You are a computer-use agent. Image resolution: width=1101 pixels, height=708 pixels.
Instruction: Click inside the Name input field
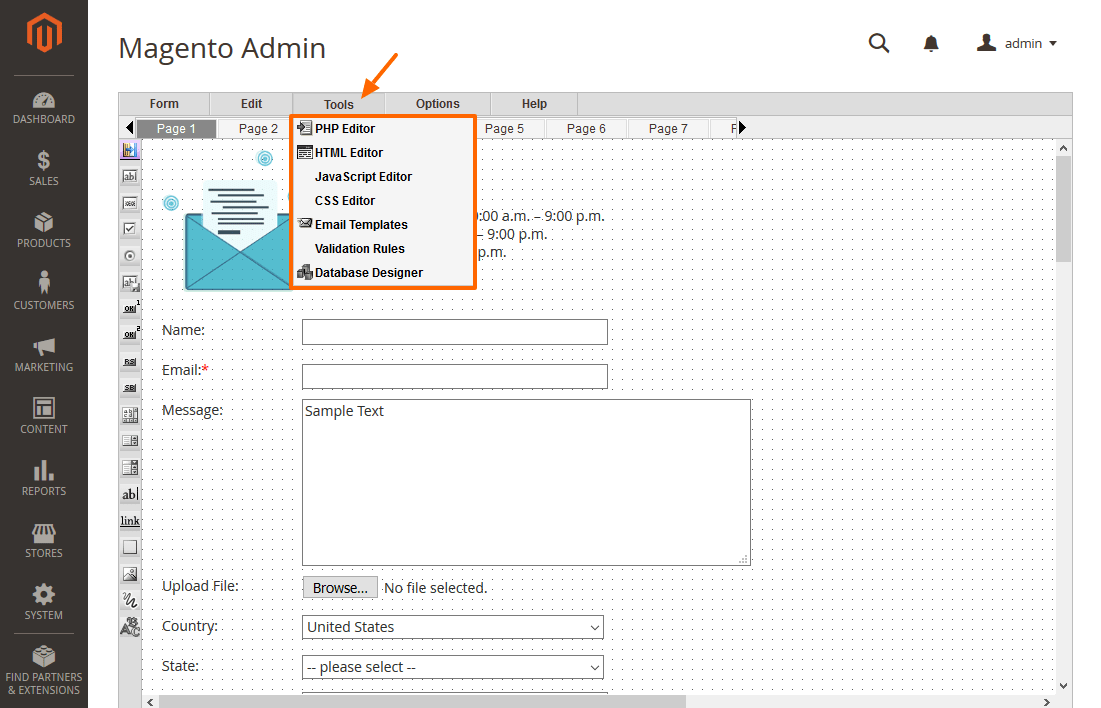click(455, 331)
